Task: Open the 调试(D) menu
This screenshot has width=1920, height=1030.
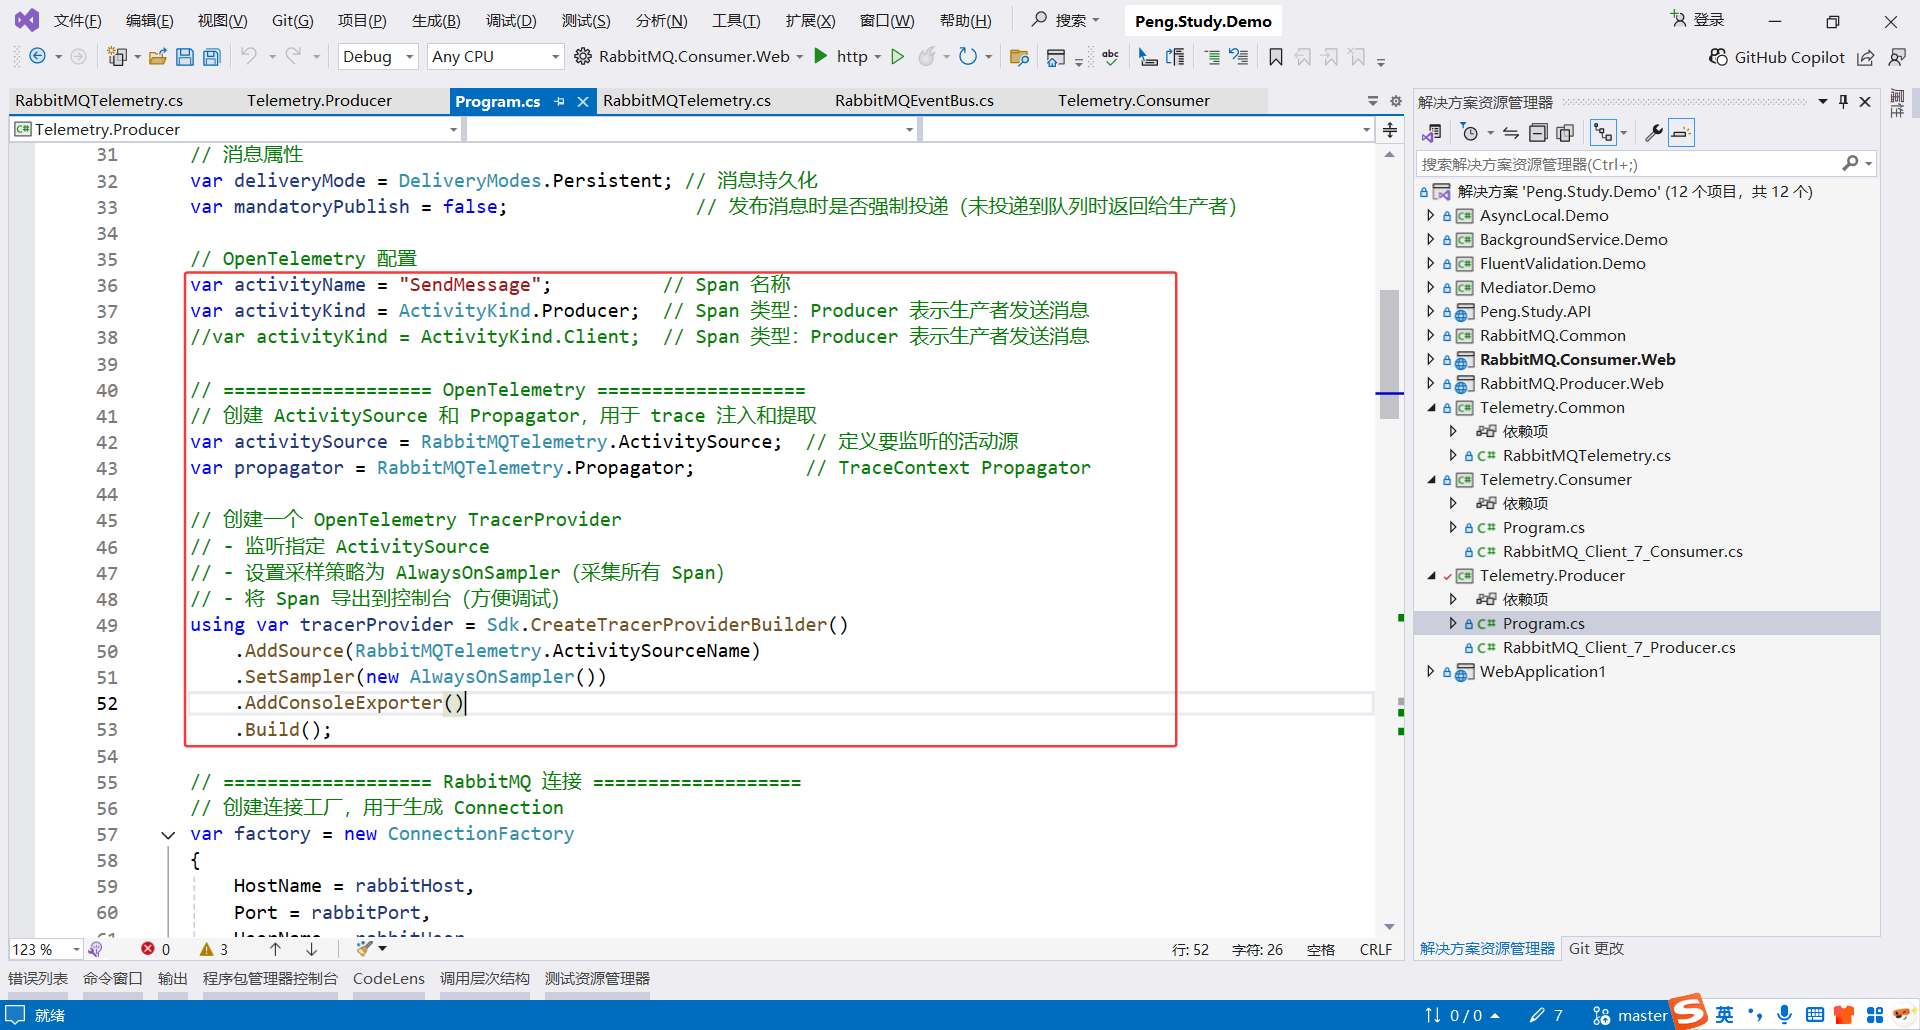Action: 511,21
